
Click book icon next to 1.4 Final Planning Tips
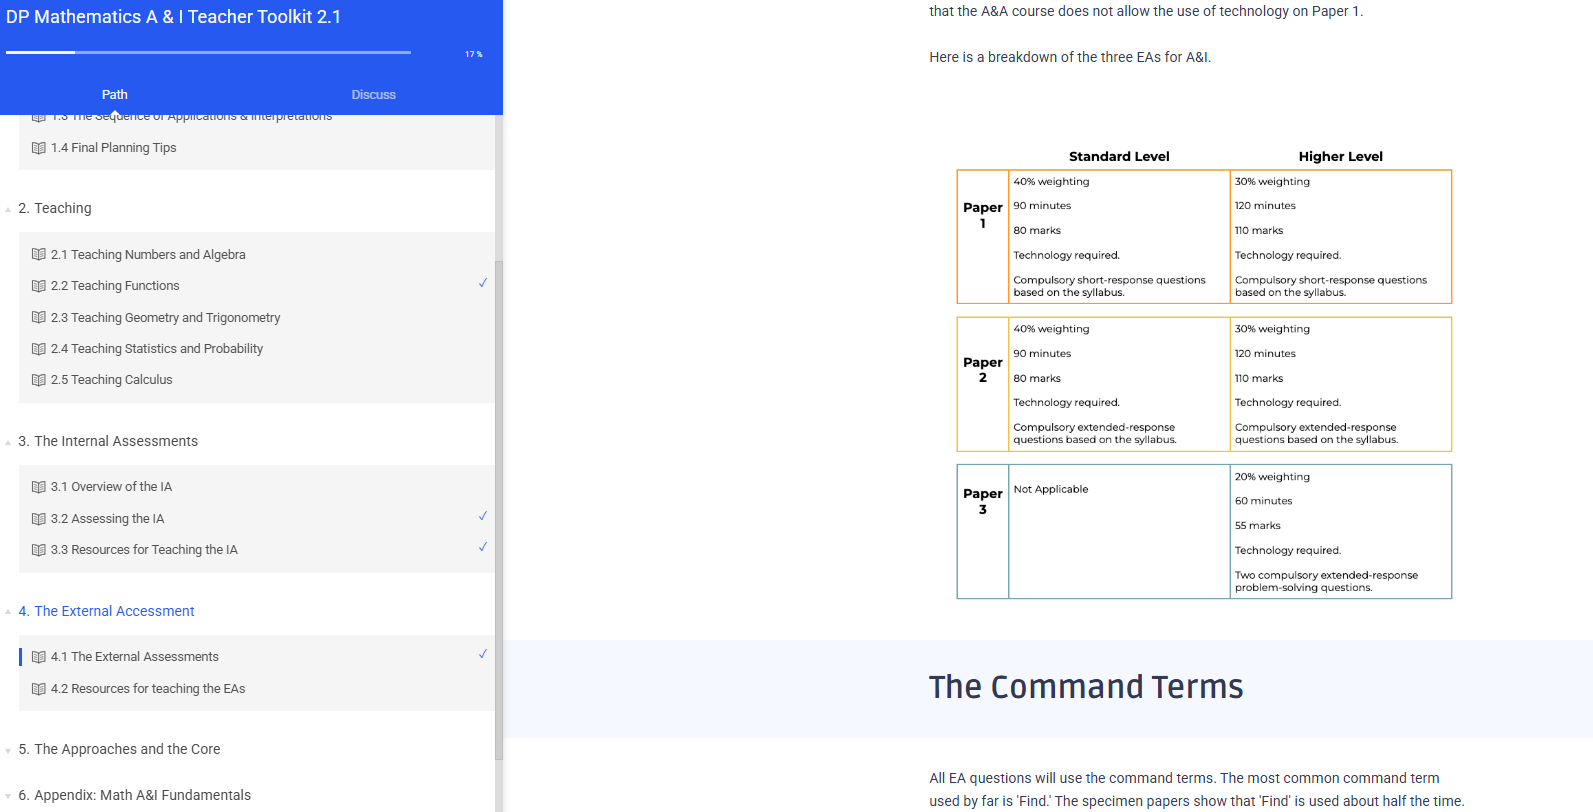pyautogui.click(x=38, y=148)
